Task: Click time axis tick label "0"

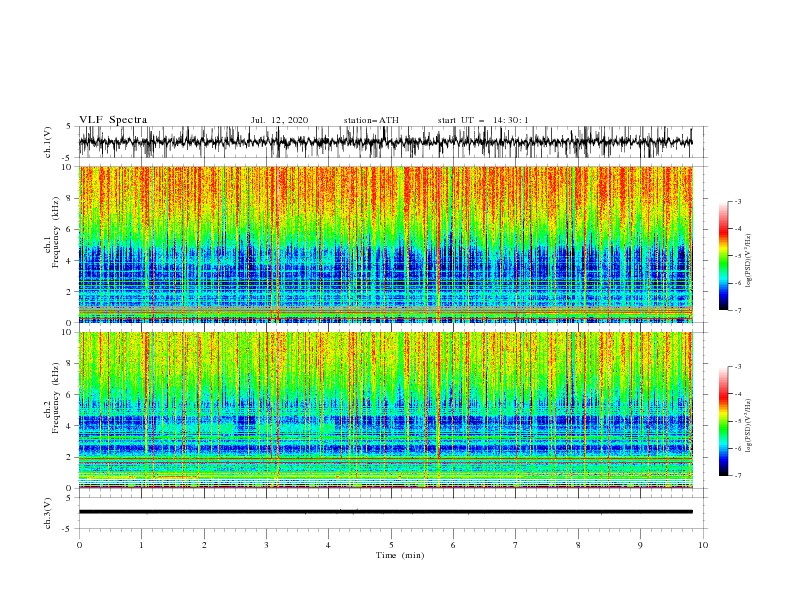Action: pos(79,545)
